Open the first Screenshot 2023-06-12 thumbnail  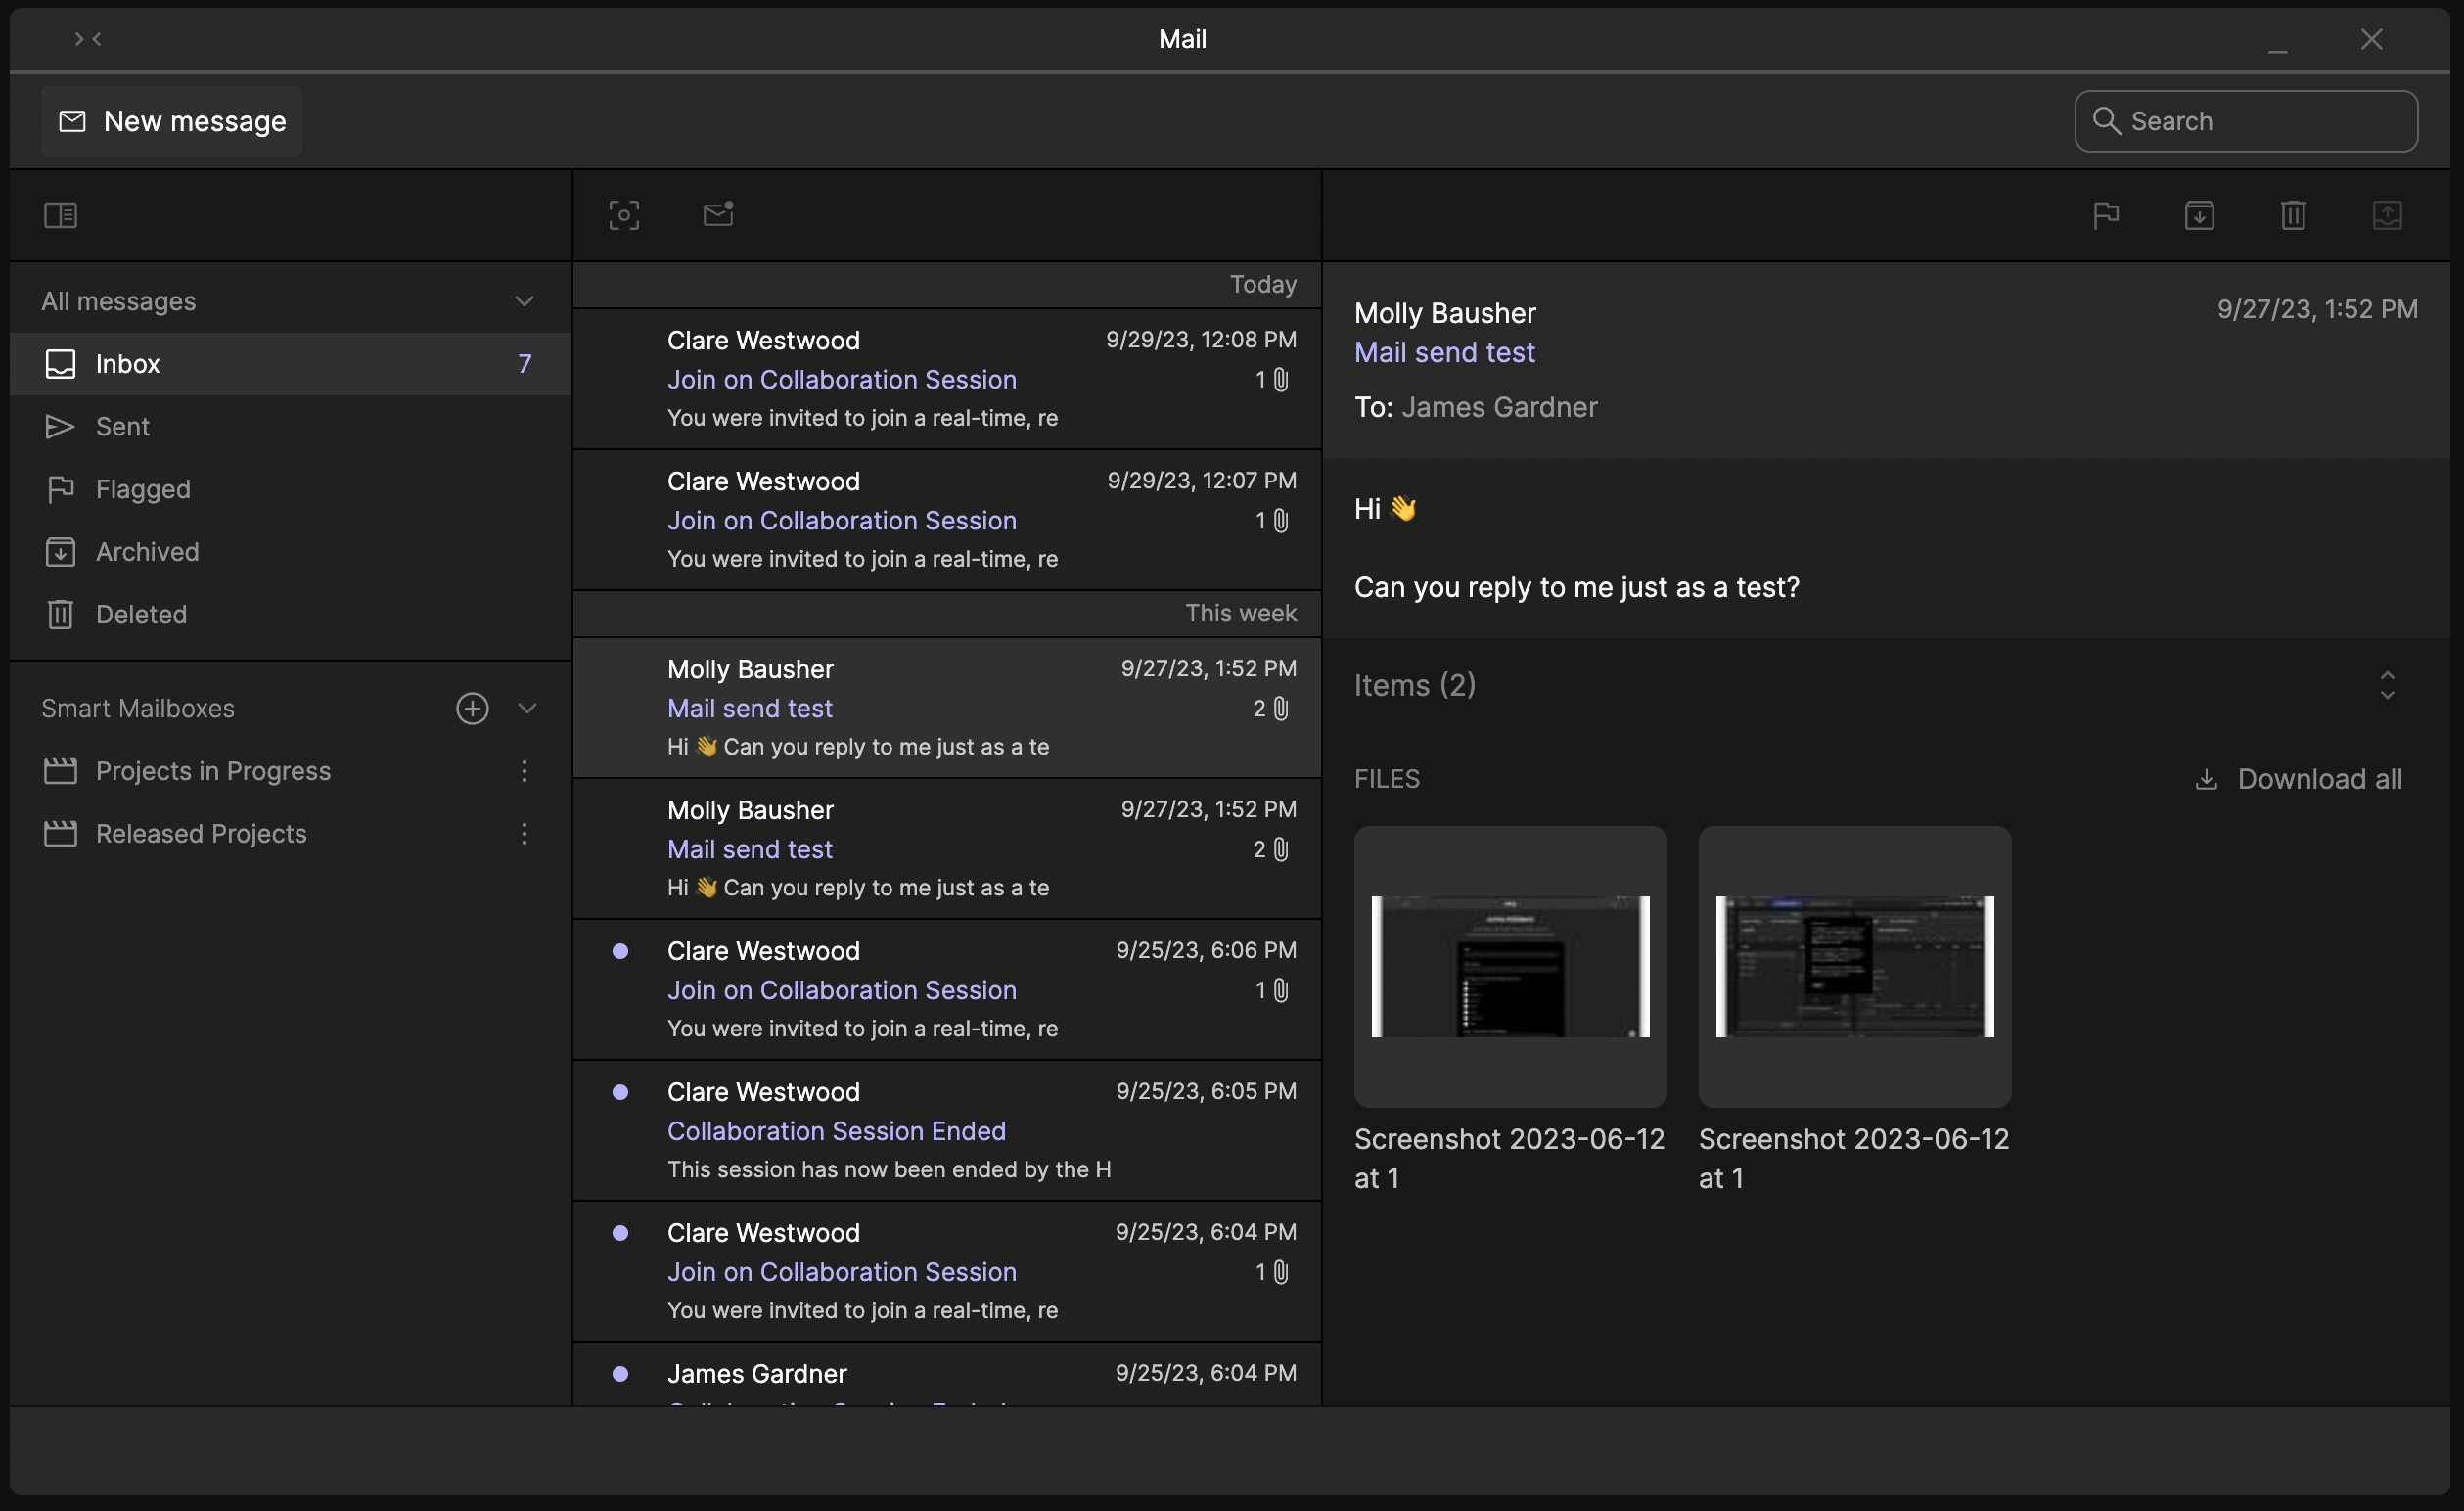1510,966
